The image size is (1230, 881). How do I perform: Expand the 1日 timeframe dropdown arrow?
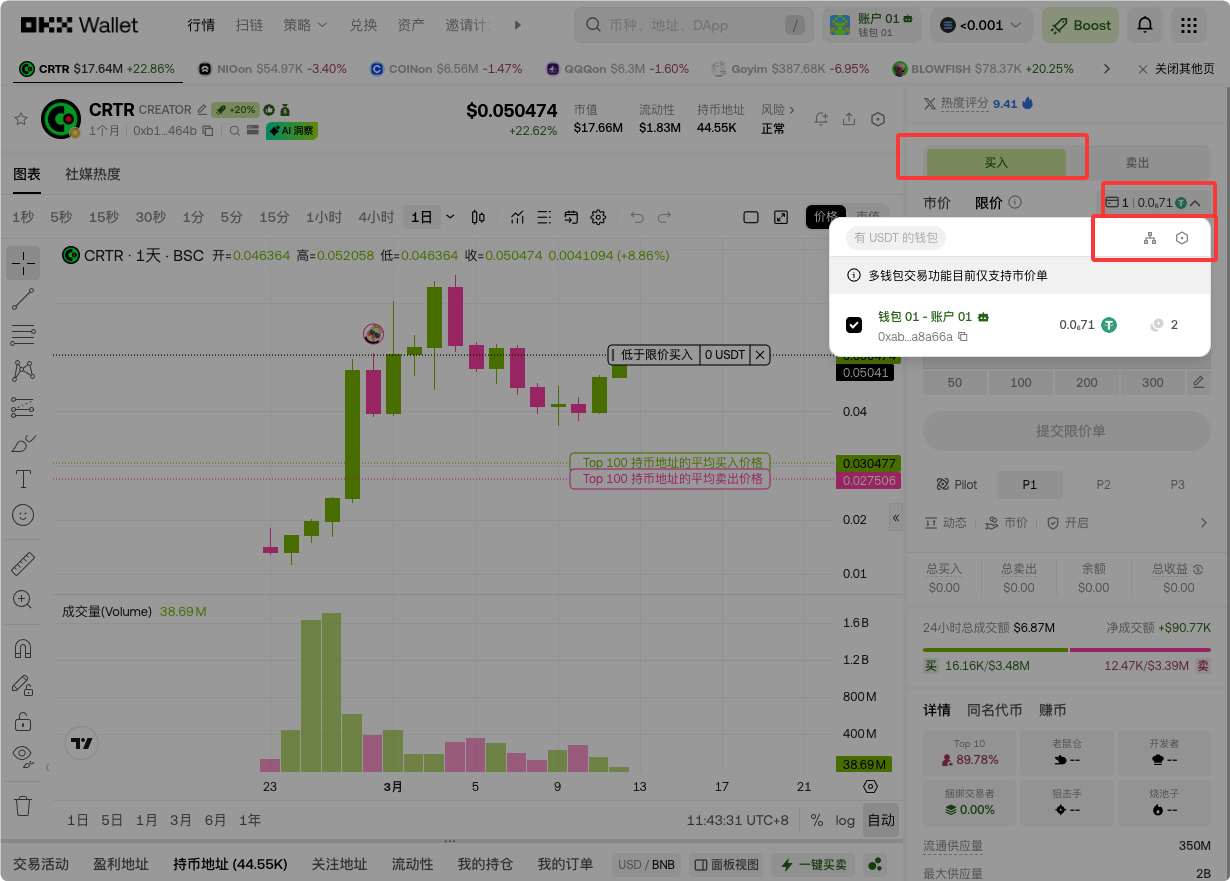coord(450,217)
